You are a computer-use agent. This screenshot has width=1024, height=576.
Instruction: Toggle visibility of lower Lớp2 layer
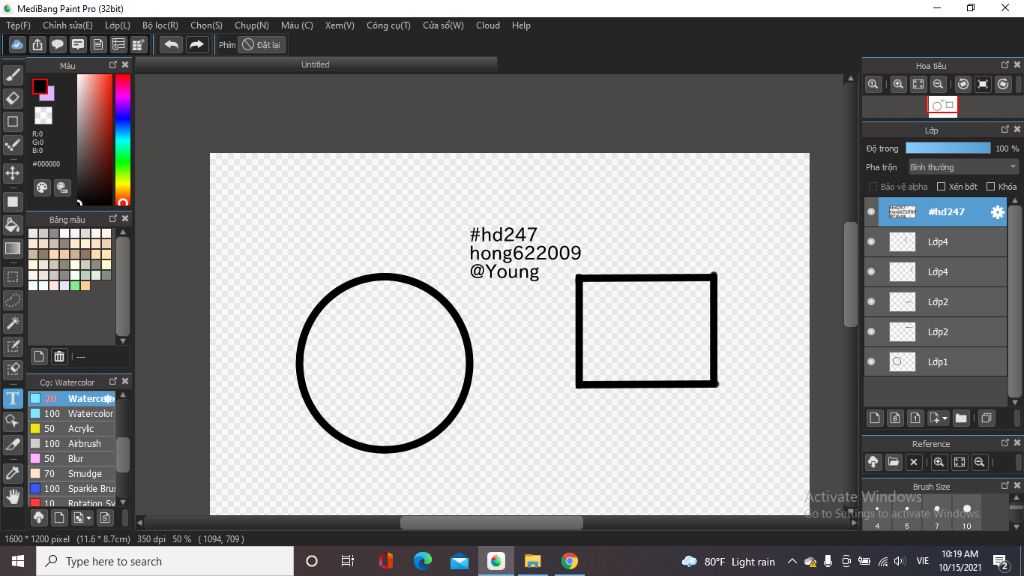click(871, 332)
